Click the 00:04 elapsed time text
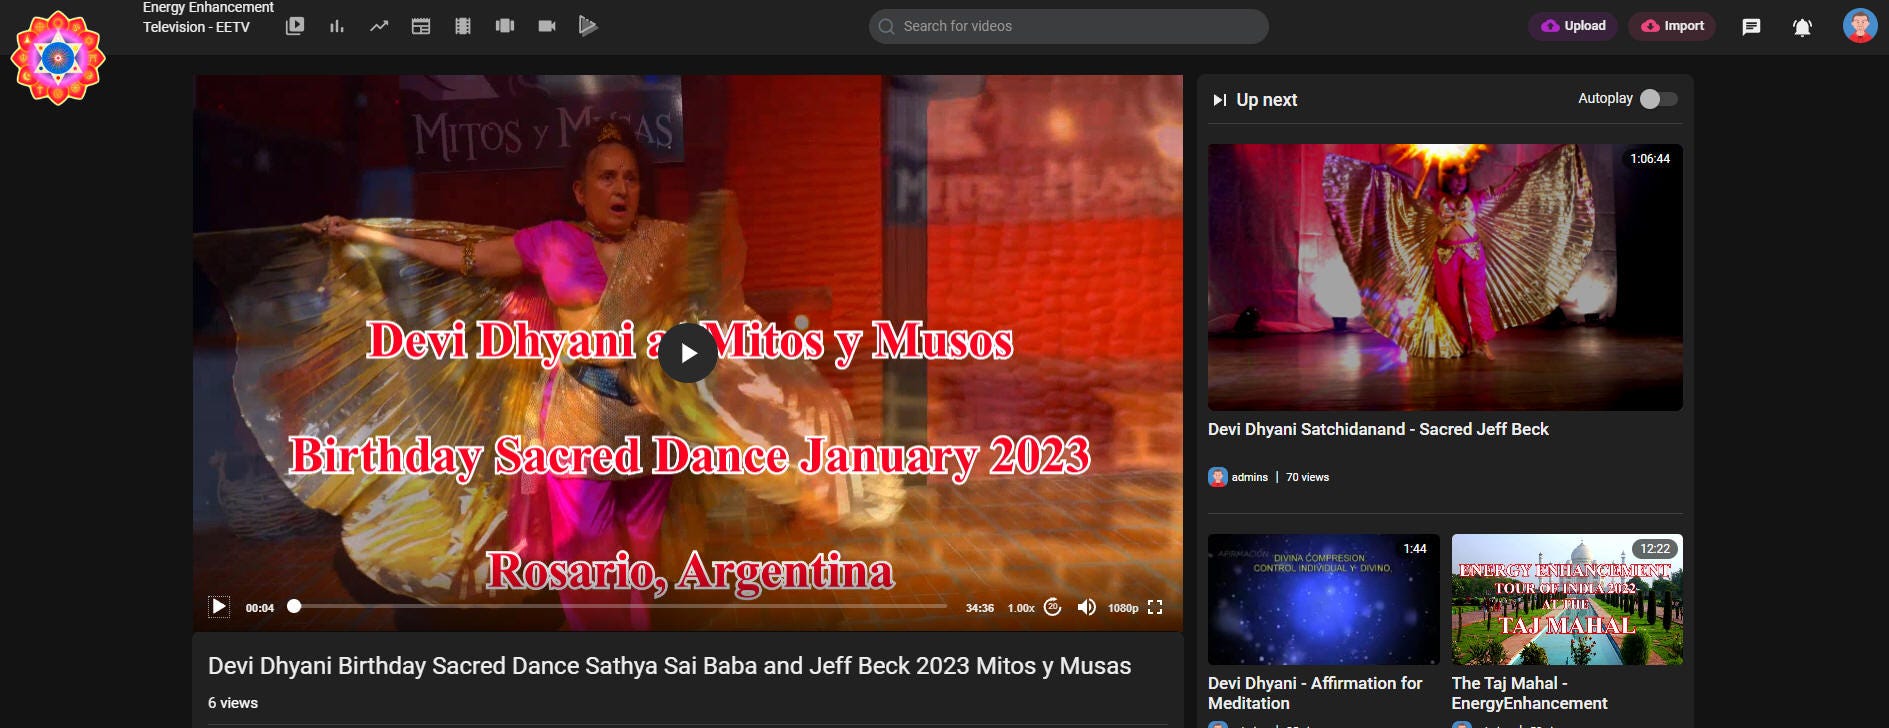 point(260,608)
